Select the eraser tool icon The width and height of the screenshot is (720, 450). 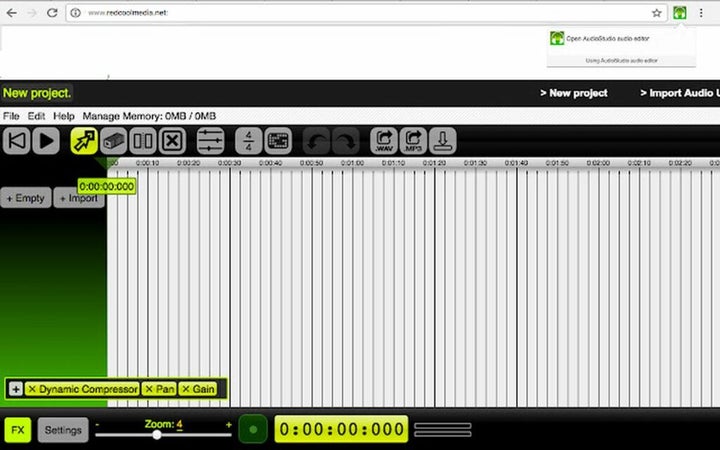tap(114, 141)
